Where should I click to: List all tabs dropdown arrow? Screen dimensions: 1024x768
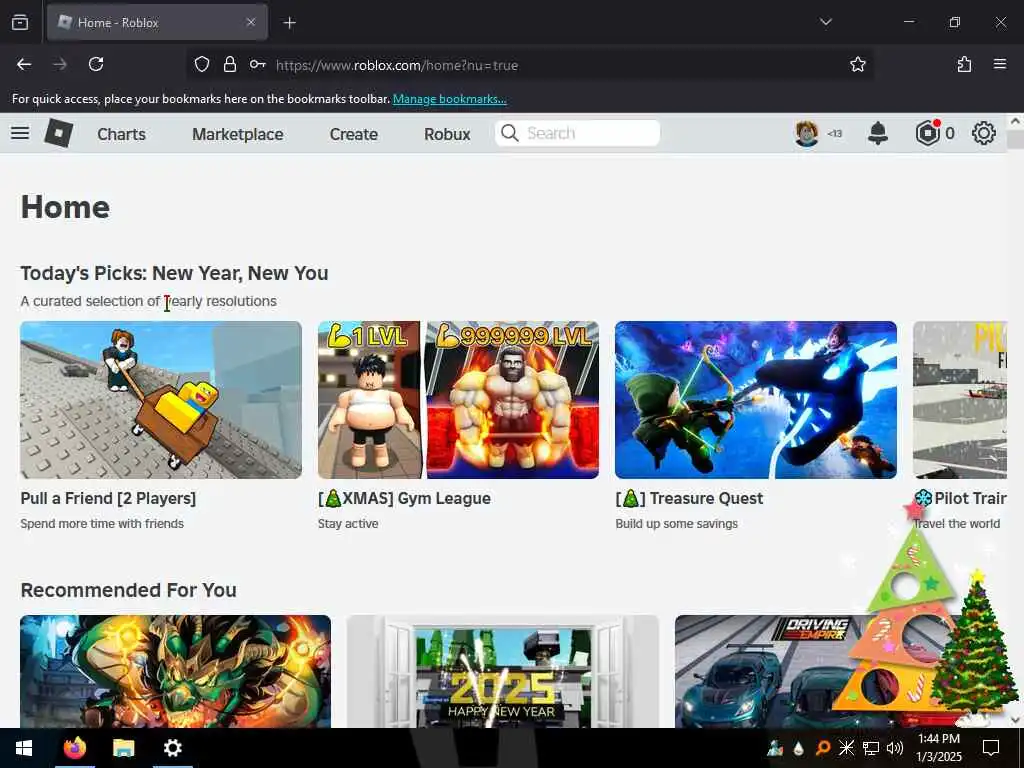point(825,22)
